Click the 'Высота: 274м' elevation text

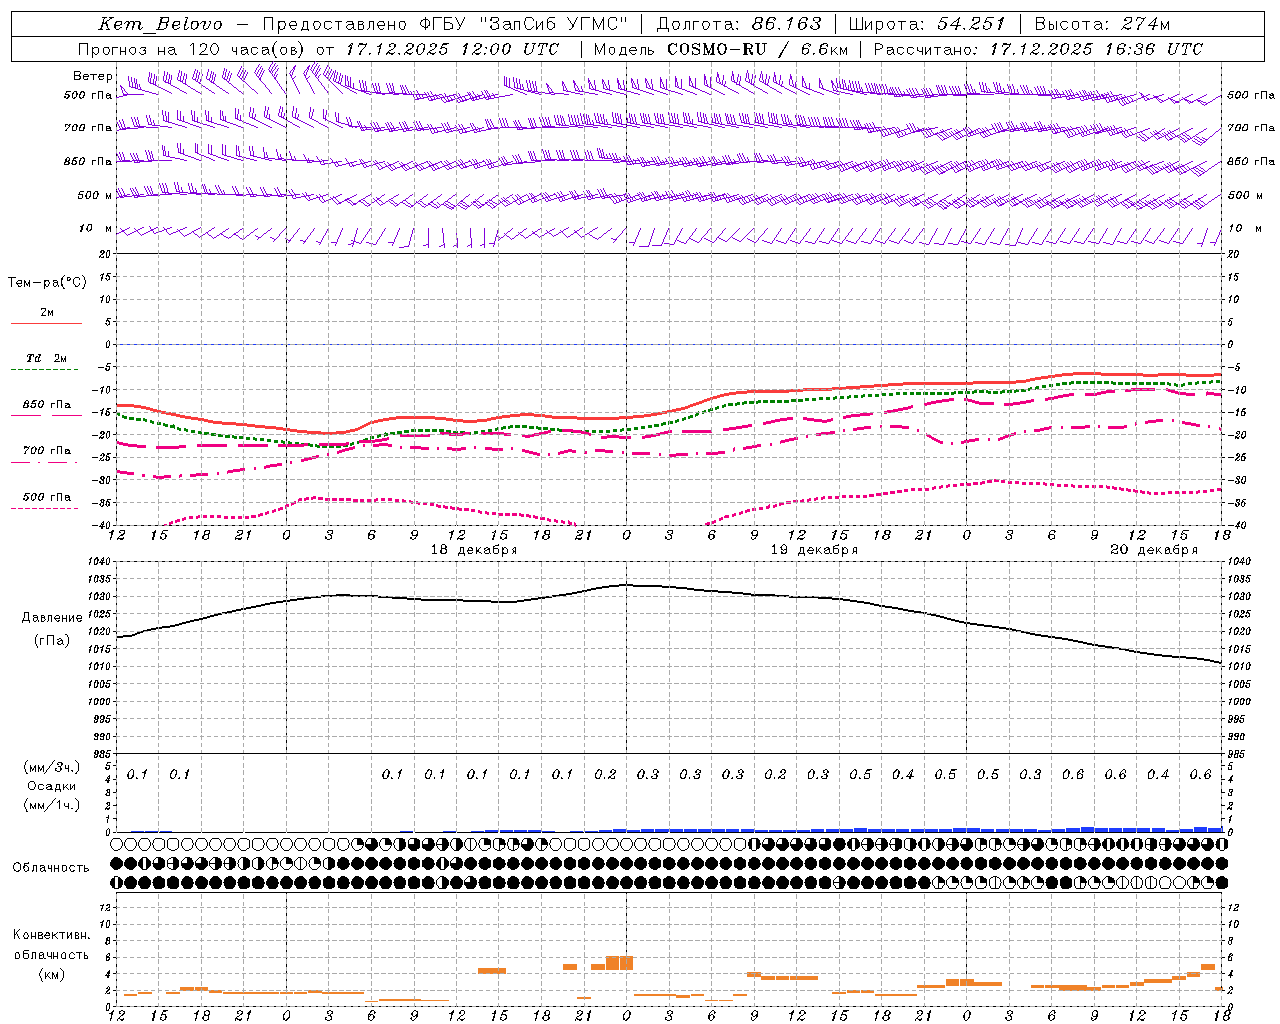[1102, 24]
